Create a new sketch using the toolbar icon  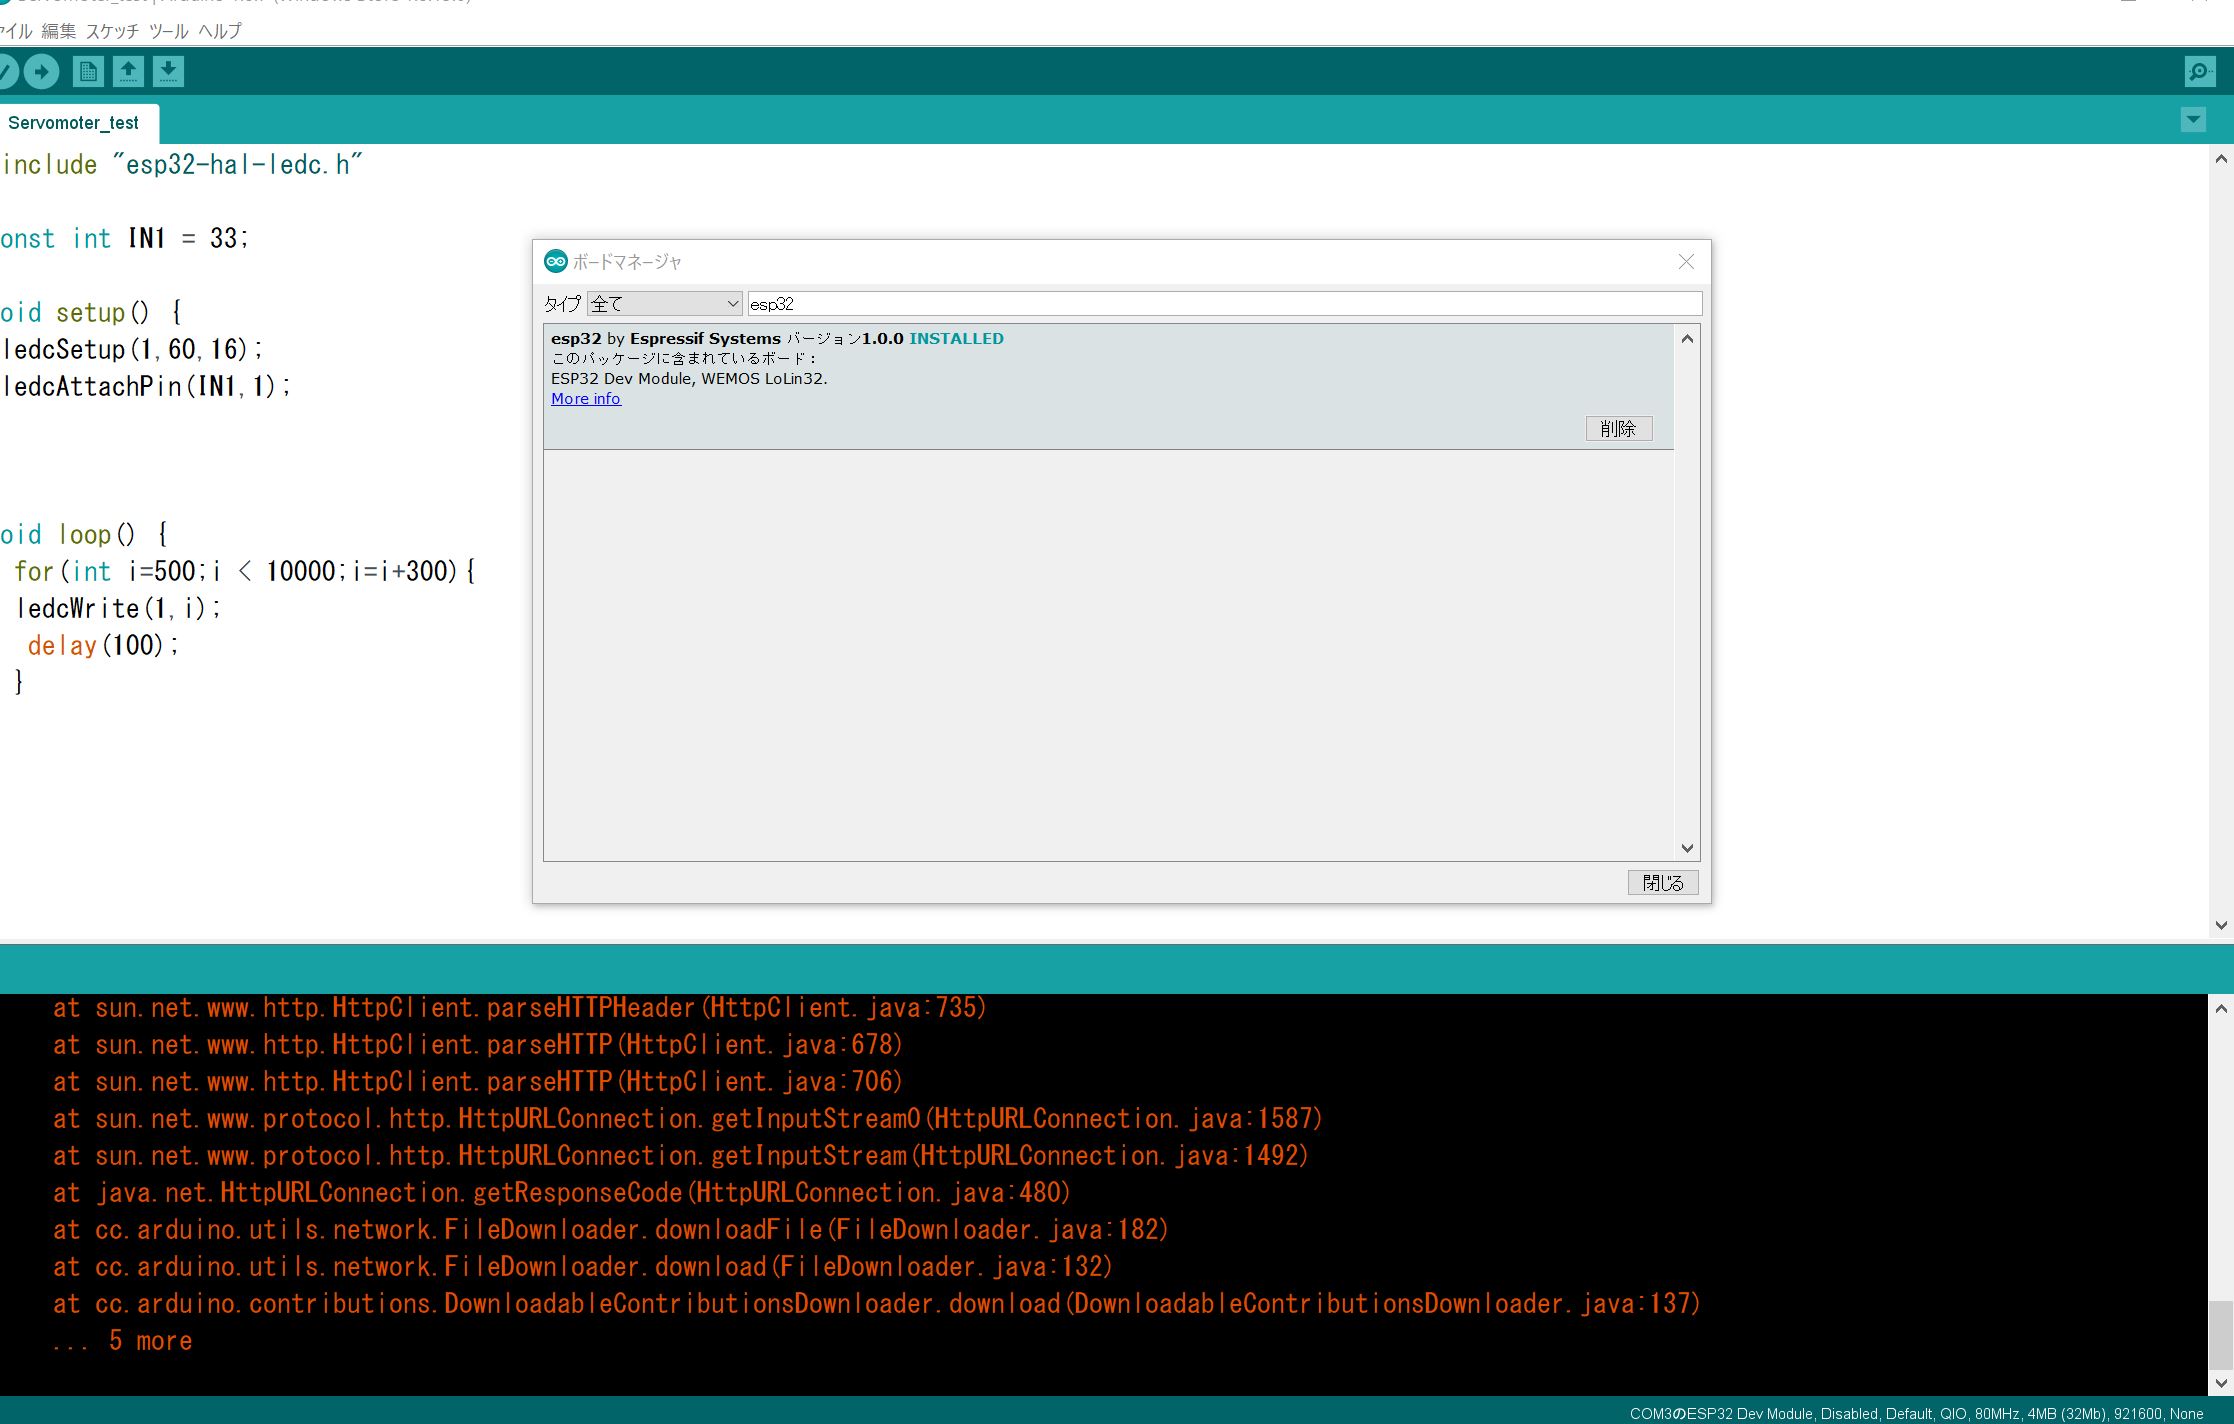[x=89, y=71]
